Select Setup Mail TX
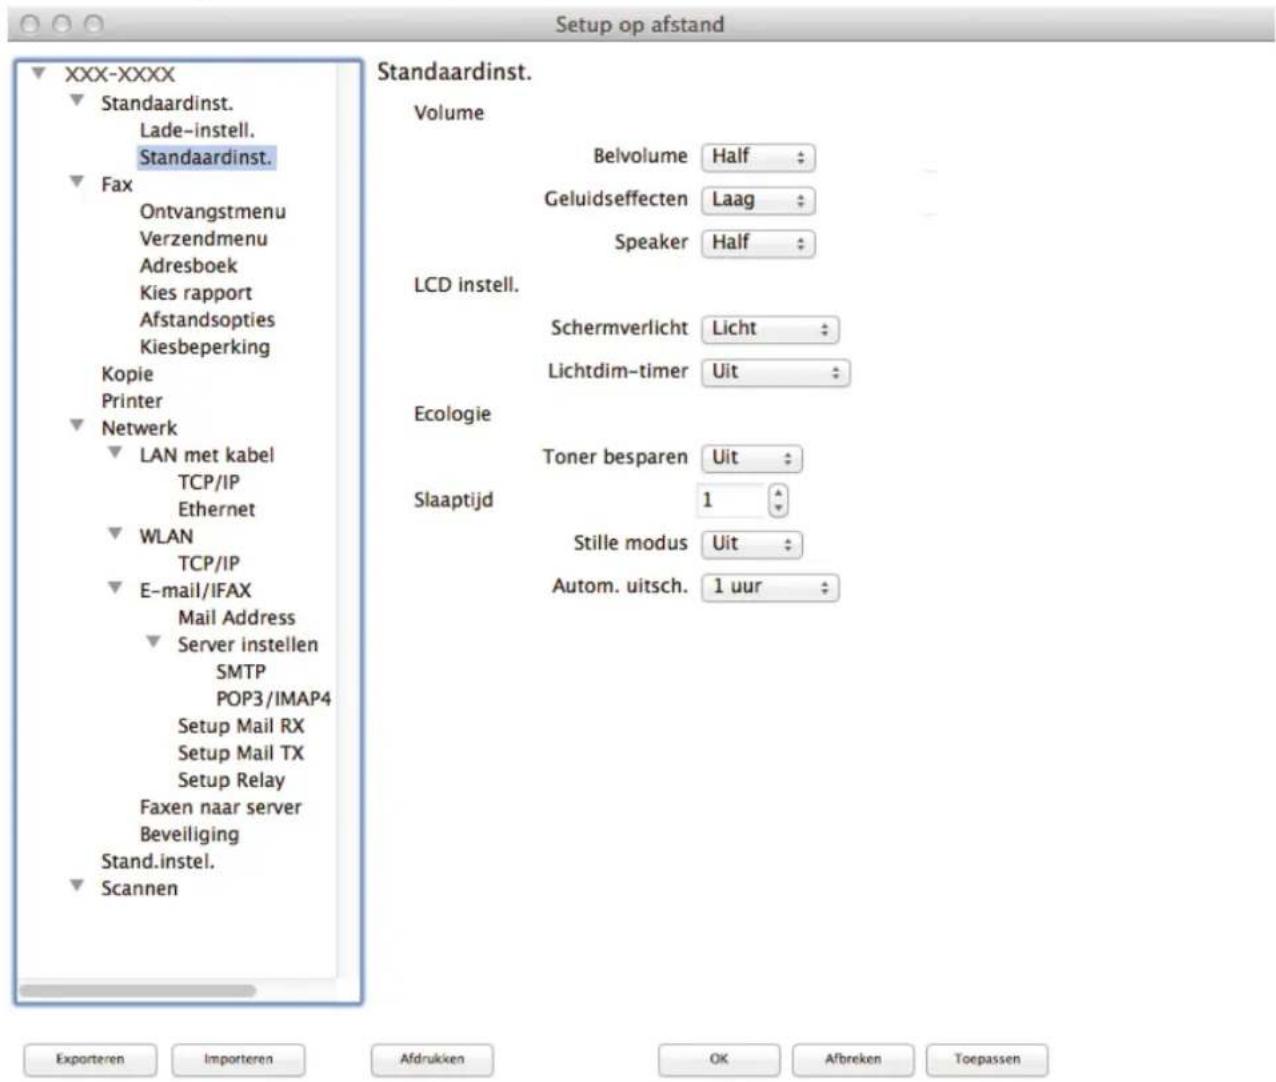 [241, 752]
